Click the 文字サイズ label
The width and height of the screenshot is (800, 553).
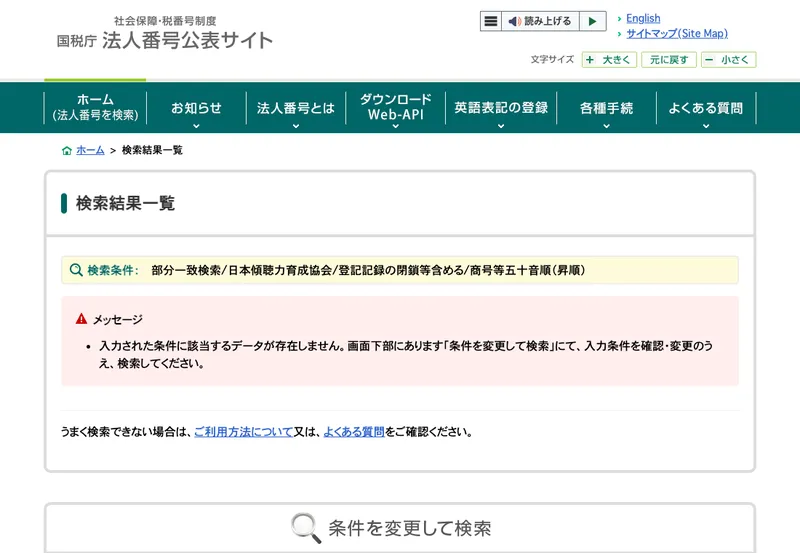552,59
